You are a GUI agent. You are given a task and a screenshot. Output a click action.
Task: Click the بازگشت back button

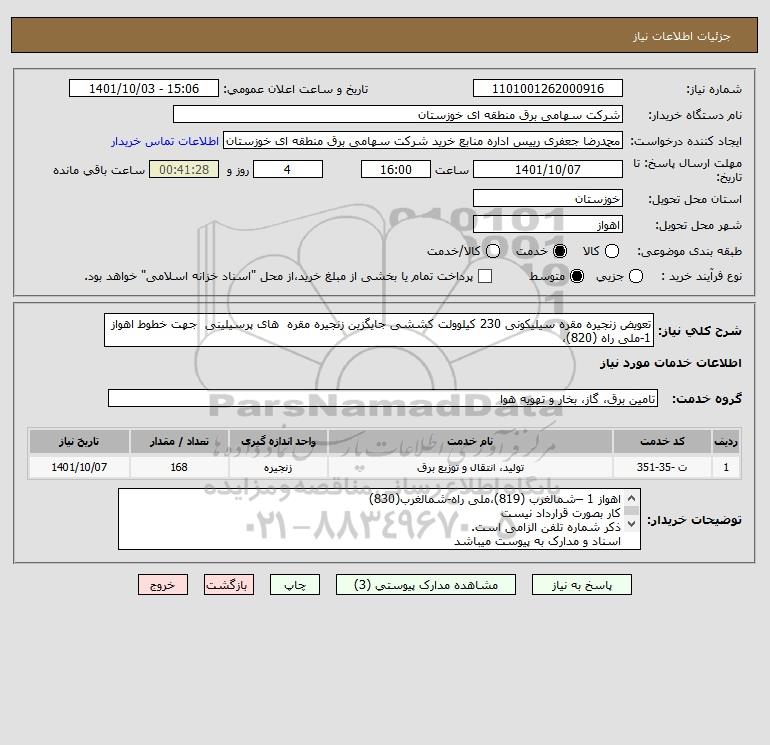229,585
